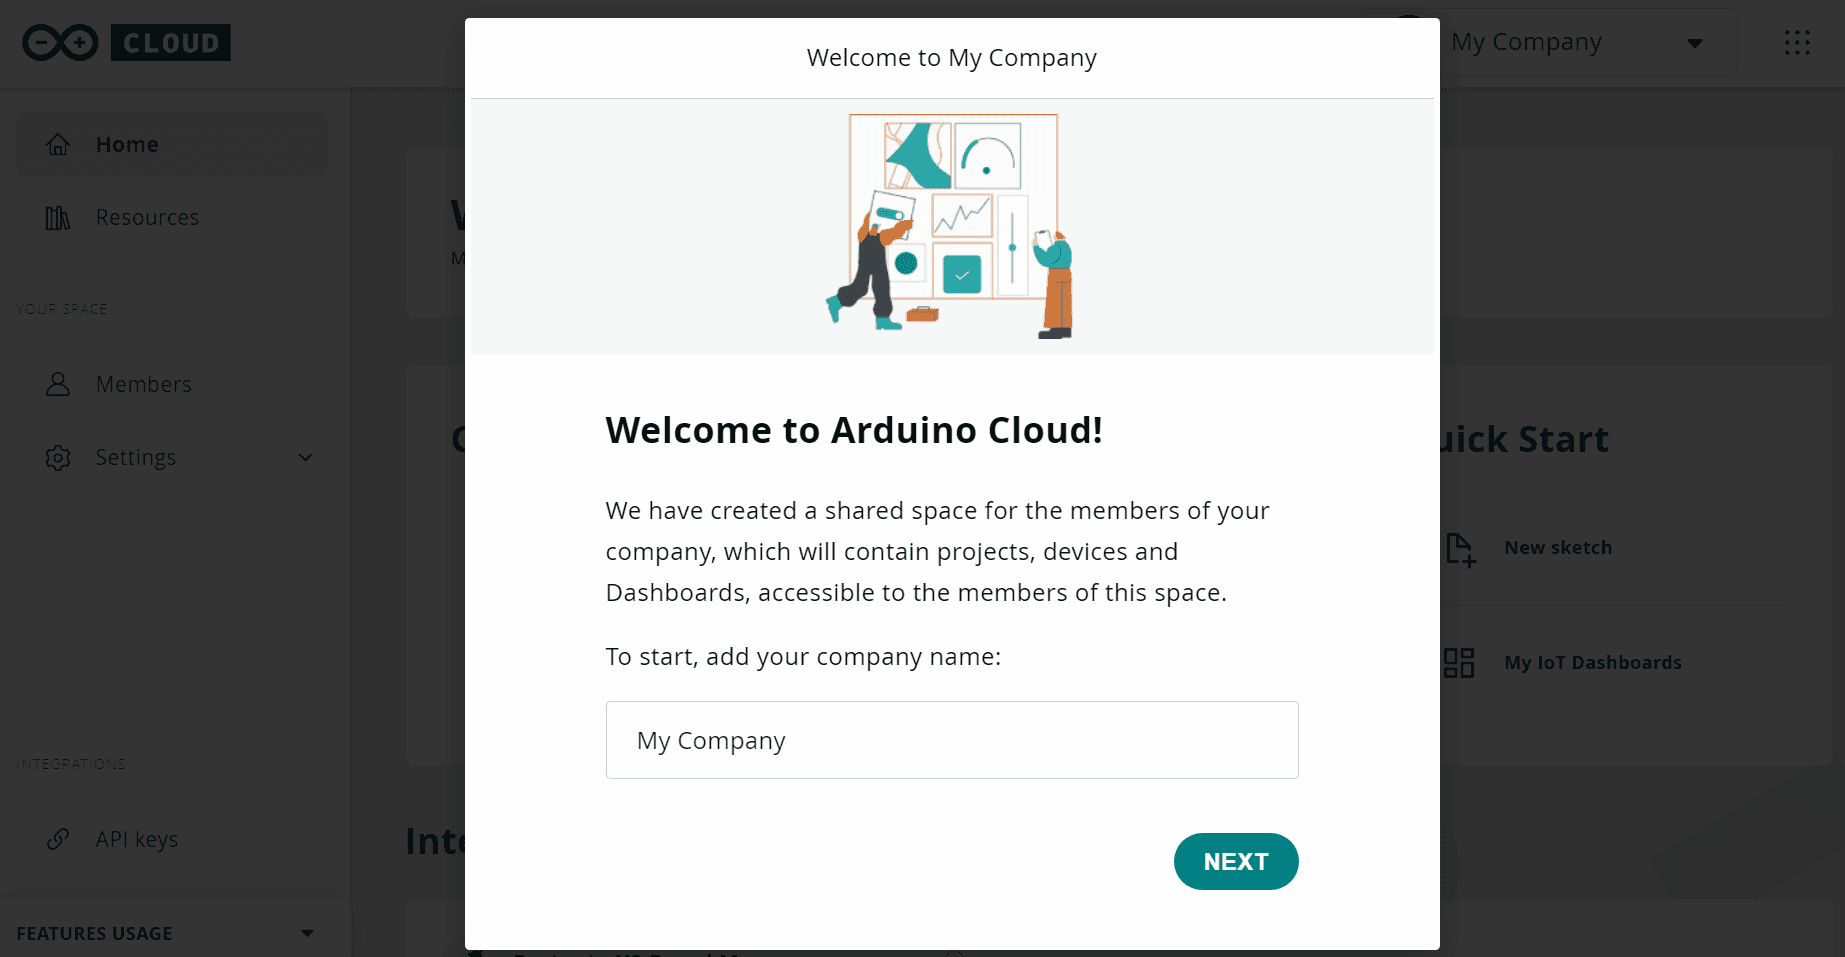Open the New sketch link
This screenshot has height=957, width=1845.
(1558, 548)
